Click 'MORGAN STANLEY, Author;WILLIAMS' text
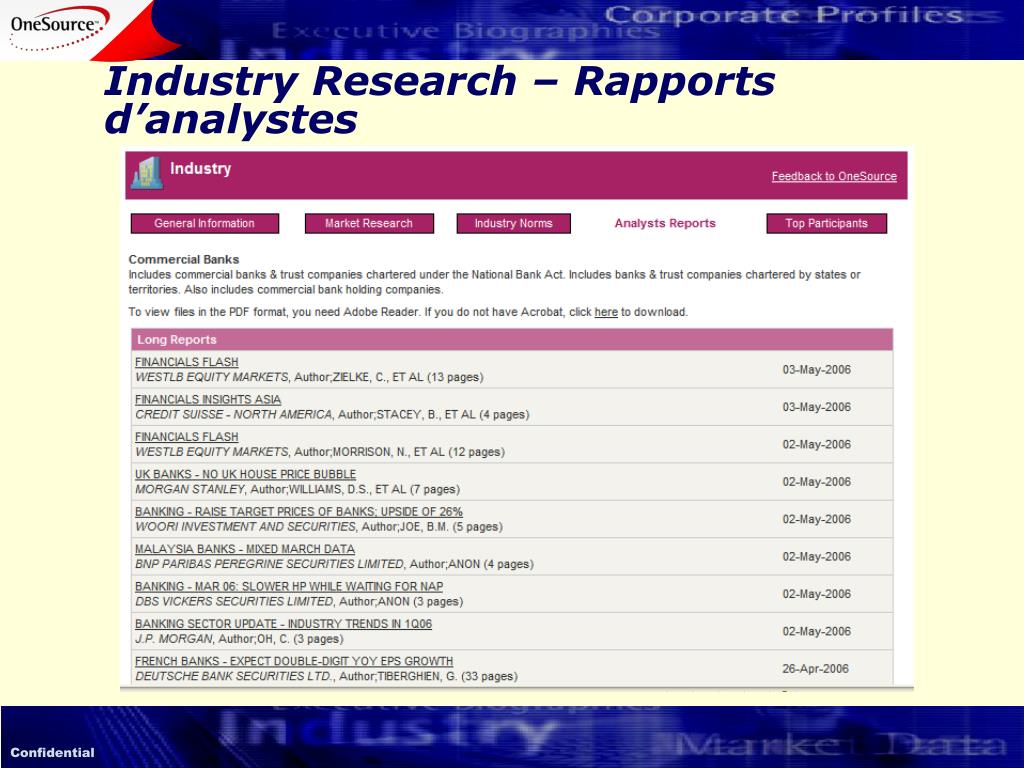The height and width of the screenshot is (768, 1024). point(297,489)
